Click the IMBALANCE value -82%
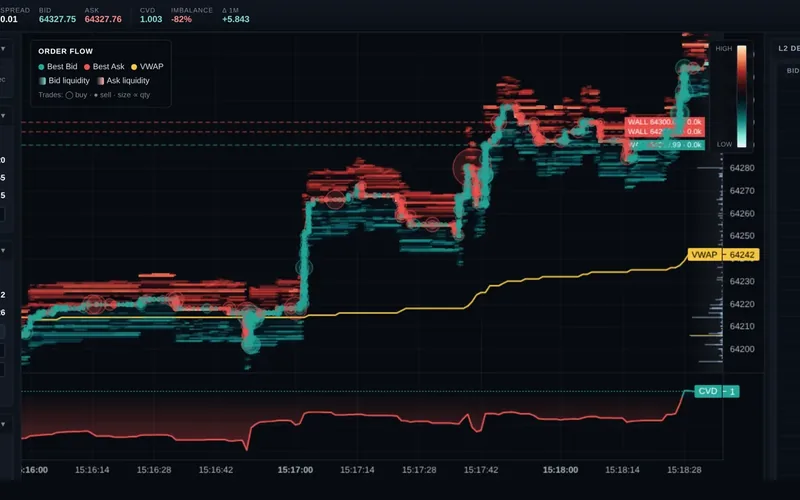The height and width of the screenshot is (500, 800). (181, 19)
